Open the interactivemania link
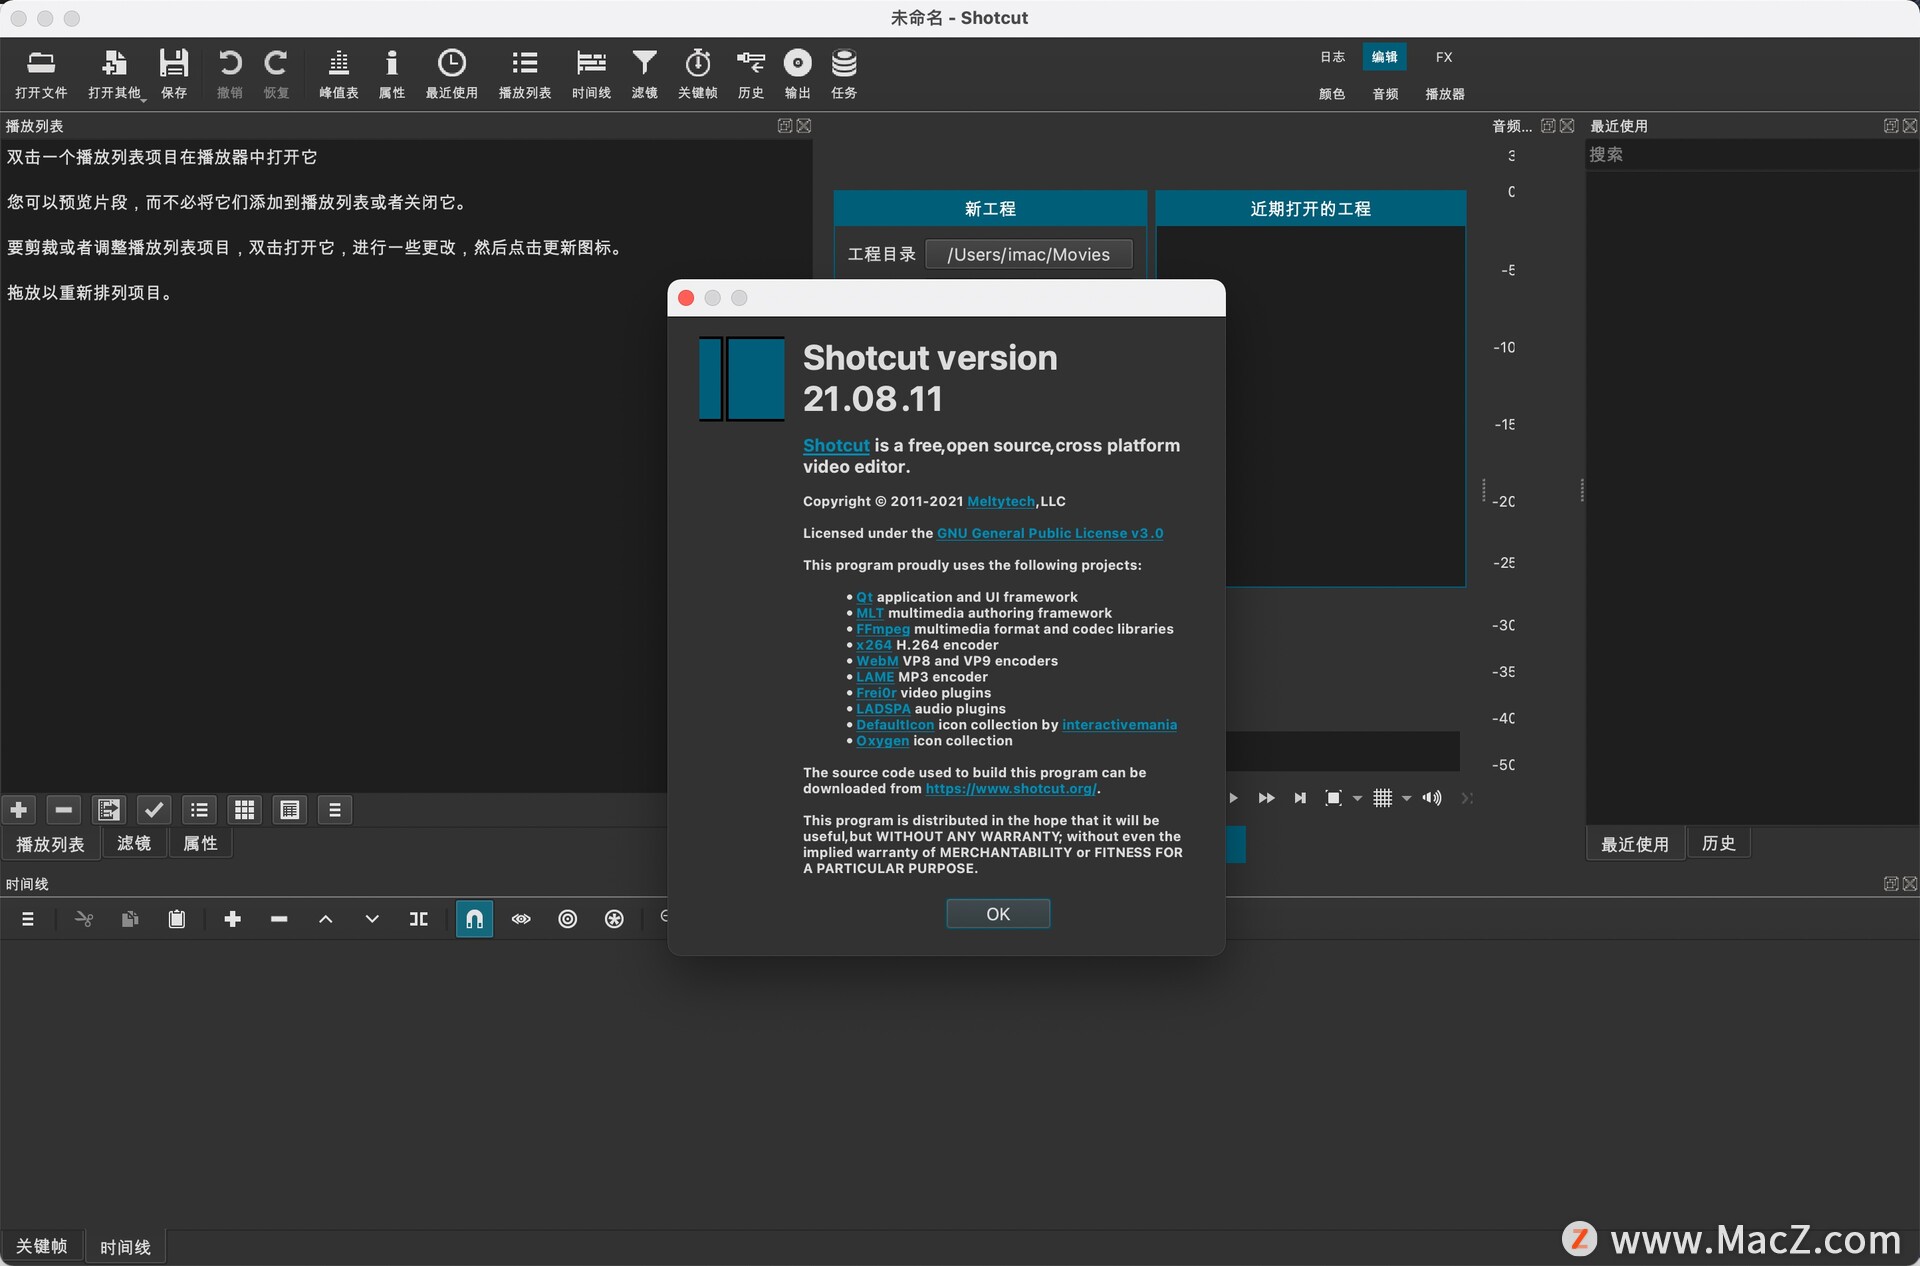The width and height of the screenshot is (1920, 1266). (x=1119, y=725)
